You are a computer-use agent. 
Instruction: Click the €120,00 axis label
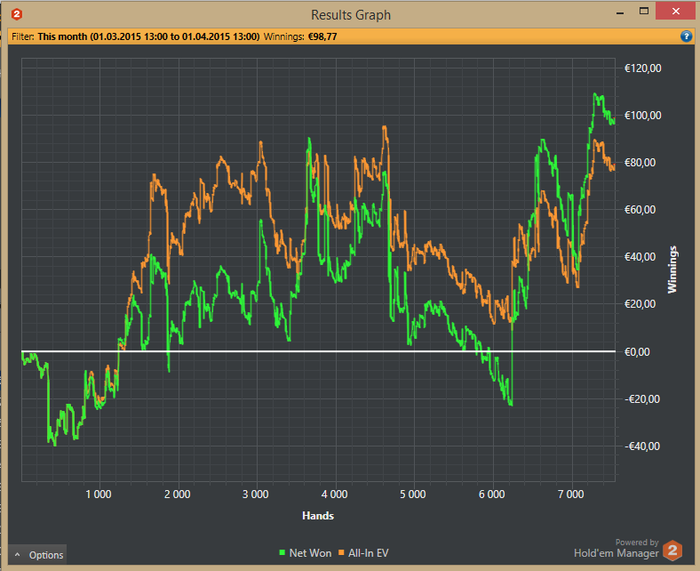pos(642,68)
